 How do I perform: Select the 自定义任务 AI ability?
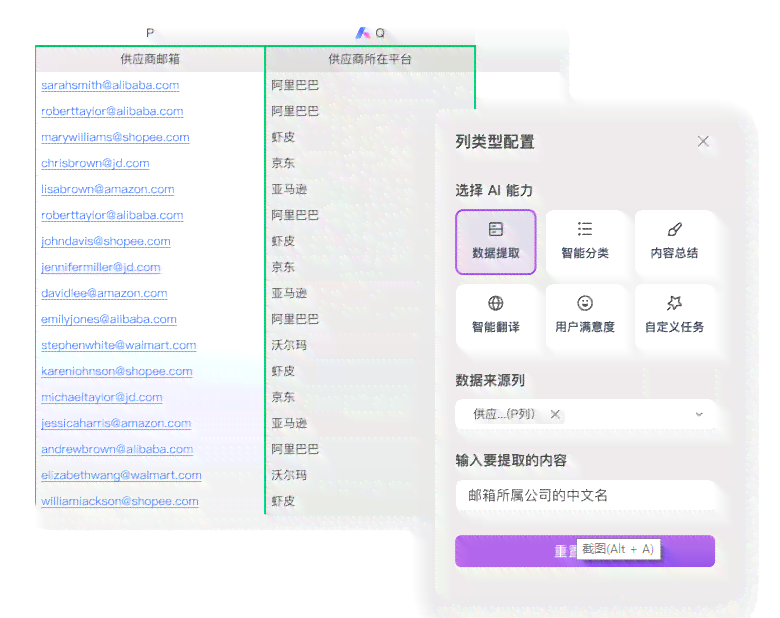point(674,316)
